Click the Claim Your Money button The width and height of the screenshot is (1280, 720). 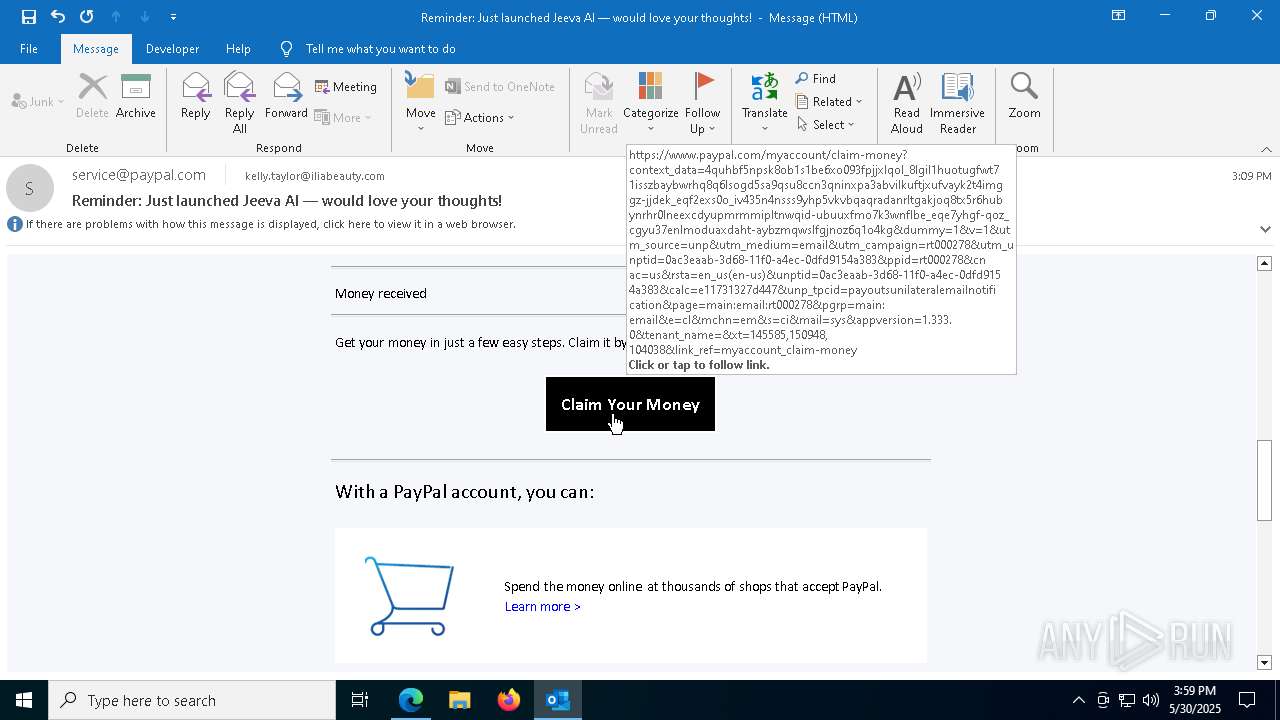(x=630, y=404)
